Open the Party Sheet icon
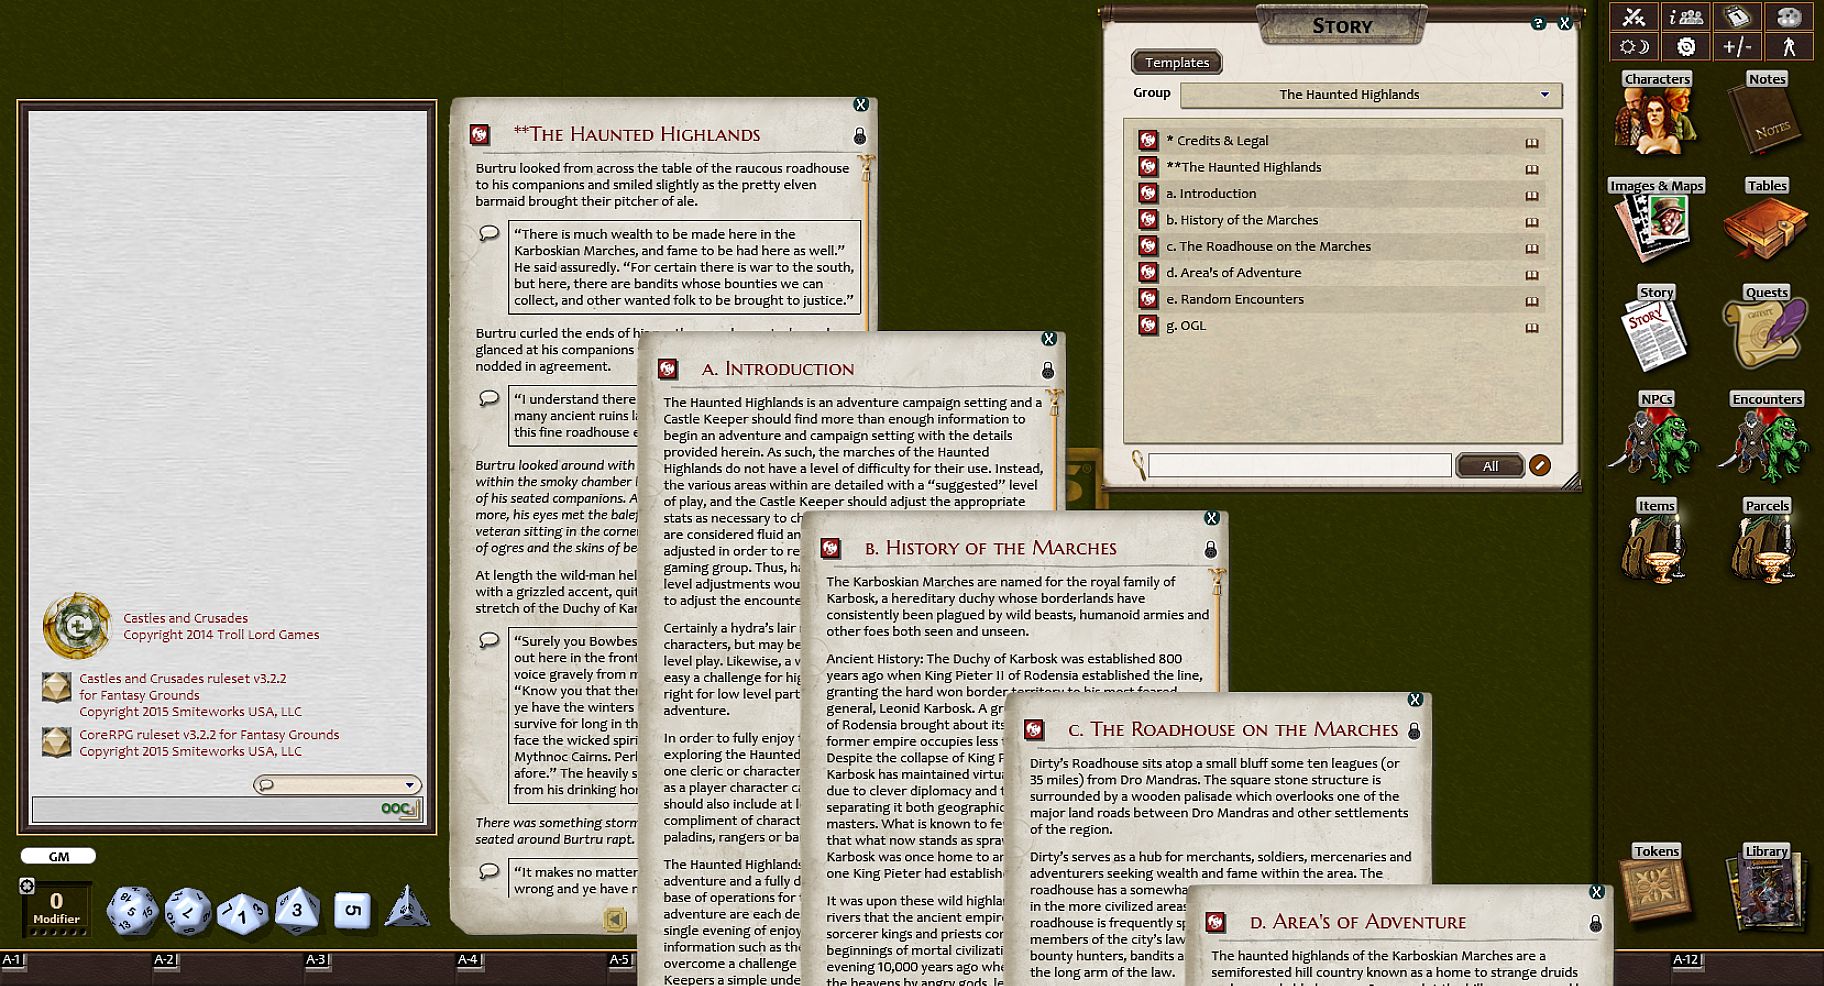1824x986 pixels. coord(1686,17)
